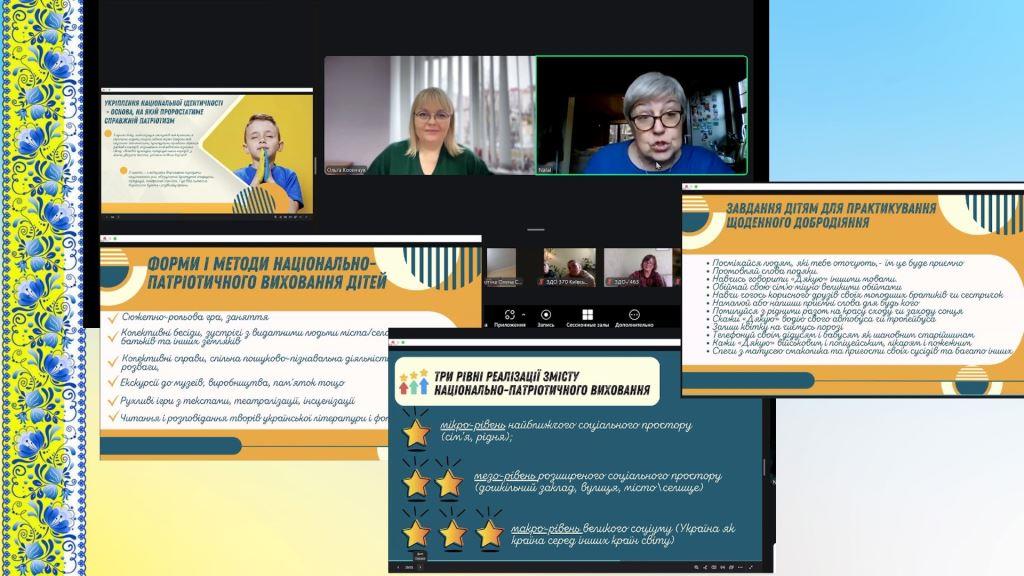The height and width of the screenshot is (576, 1024).
Task: Click the active speaker Natal video tile
Action: click(641, 116)
